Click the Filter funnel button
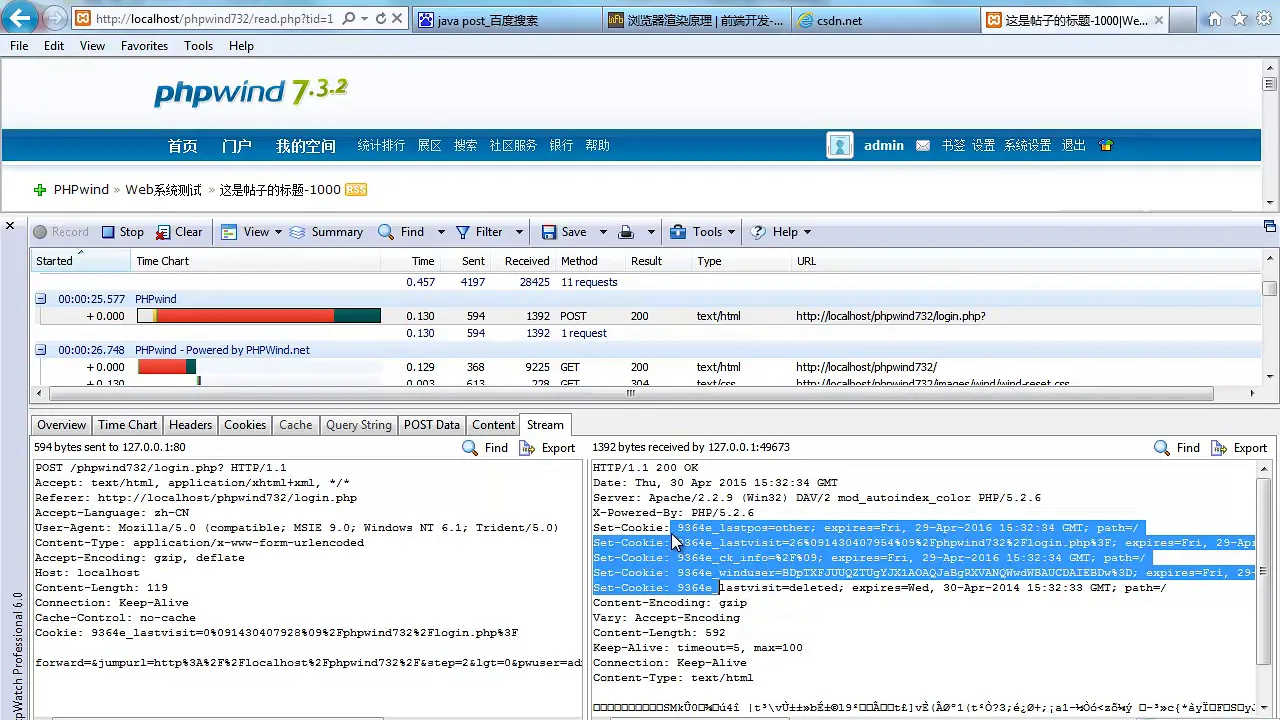Screen dimensions: 1280x720 click(x=479, y=232)
